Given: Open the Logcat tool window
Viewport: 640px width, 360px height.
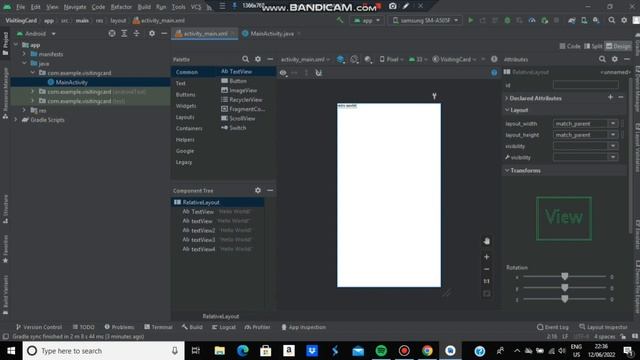Looking at the screenshot, I should pos(224,327).
